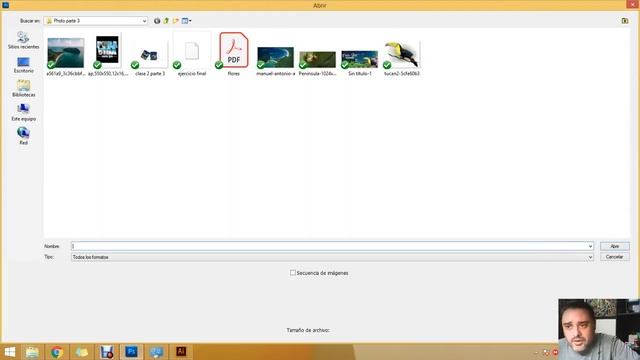Image resolution: width=640 pixels, height=360 pixels.
Task: Click the Abrir button
Action: [615, 246]
